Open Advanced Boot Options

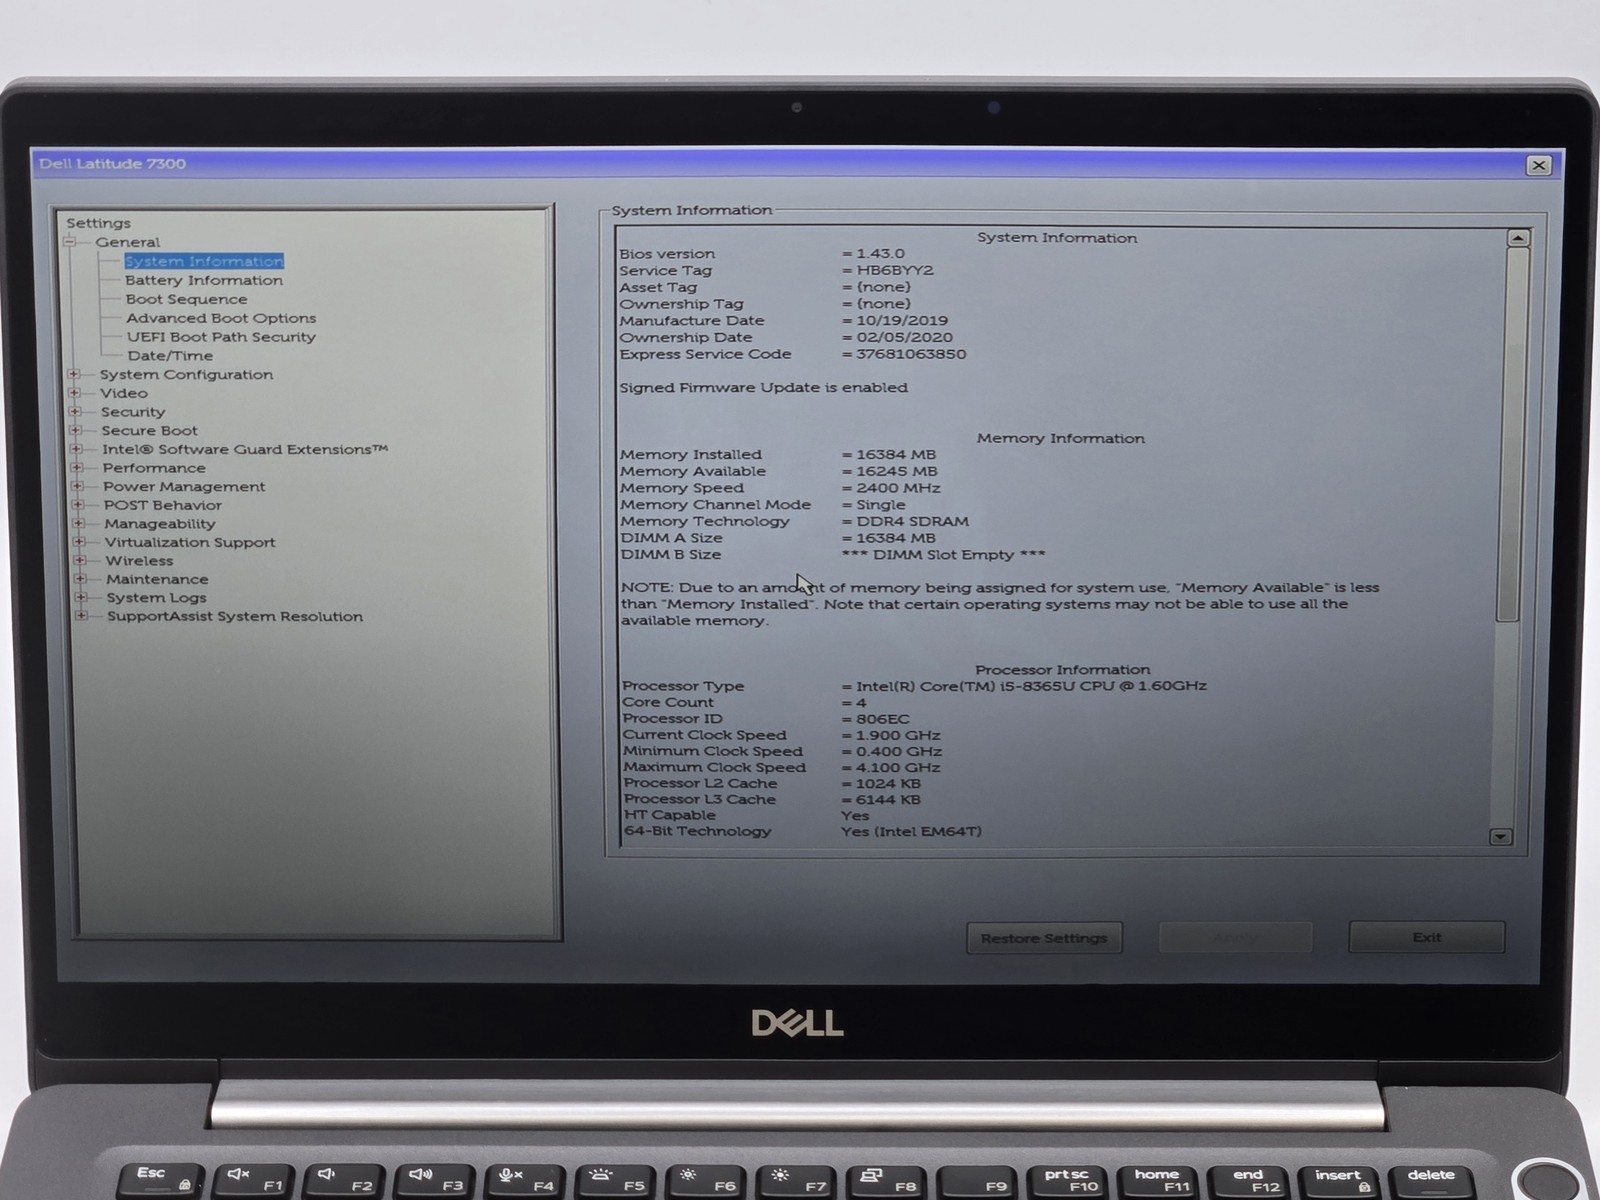pyautogui.click(x=221, y=318)
